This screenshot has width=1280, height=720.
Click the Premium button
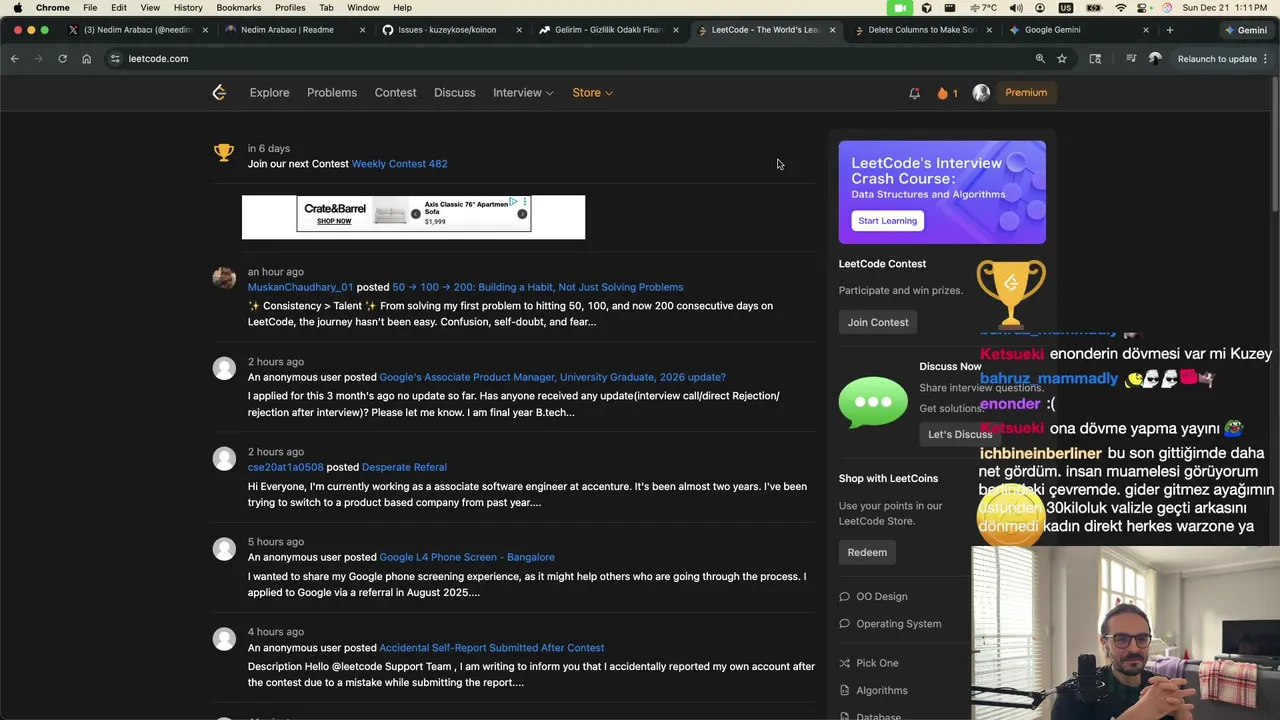pos(1026,93)
